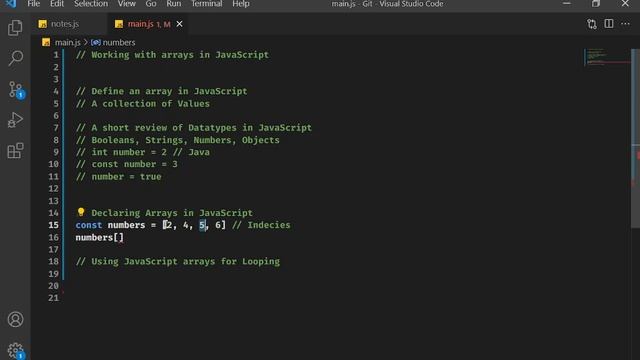Click the 'number = true' comment

click(118, 176)
